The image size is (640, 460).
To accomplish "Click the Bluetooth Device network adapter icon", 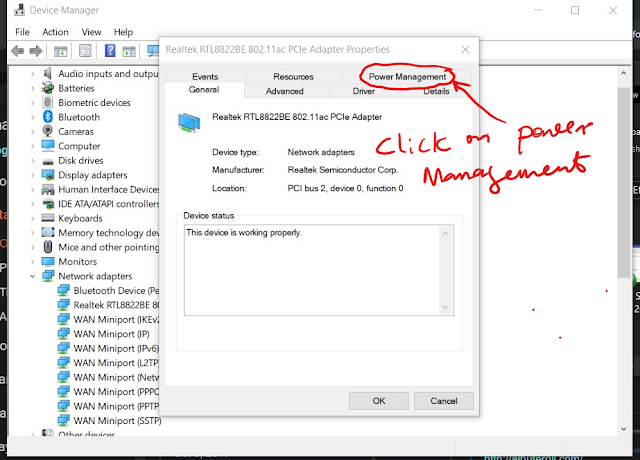I will click(x=63, y=290).
